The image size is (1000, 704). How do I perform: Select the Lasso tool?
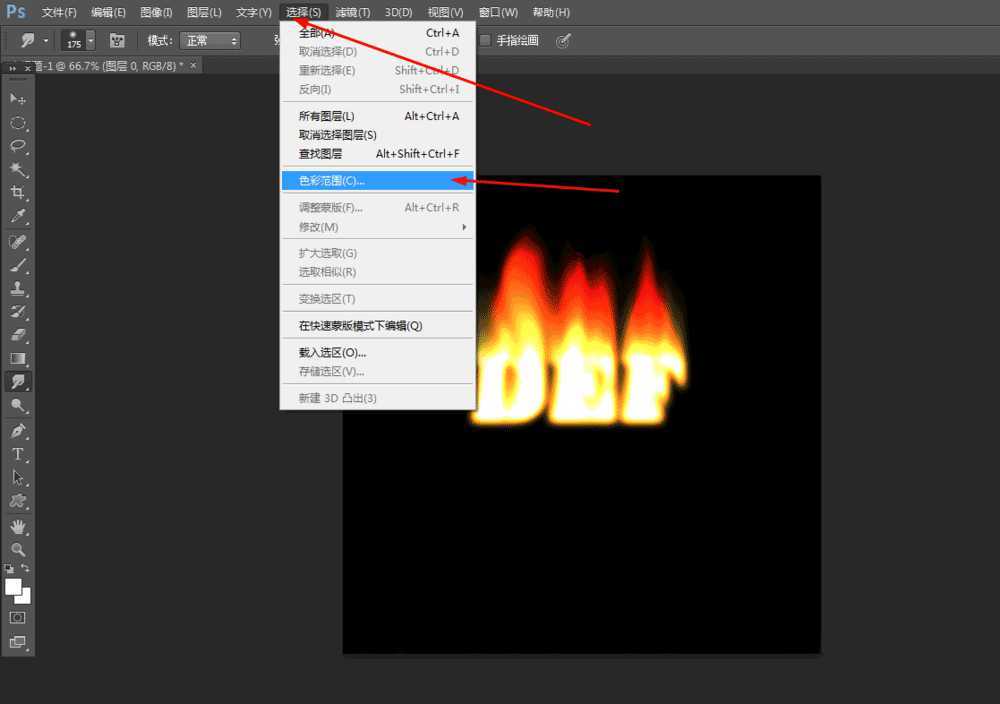17,147
